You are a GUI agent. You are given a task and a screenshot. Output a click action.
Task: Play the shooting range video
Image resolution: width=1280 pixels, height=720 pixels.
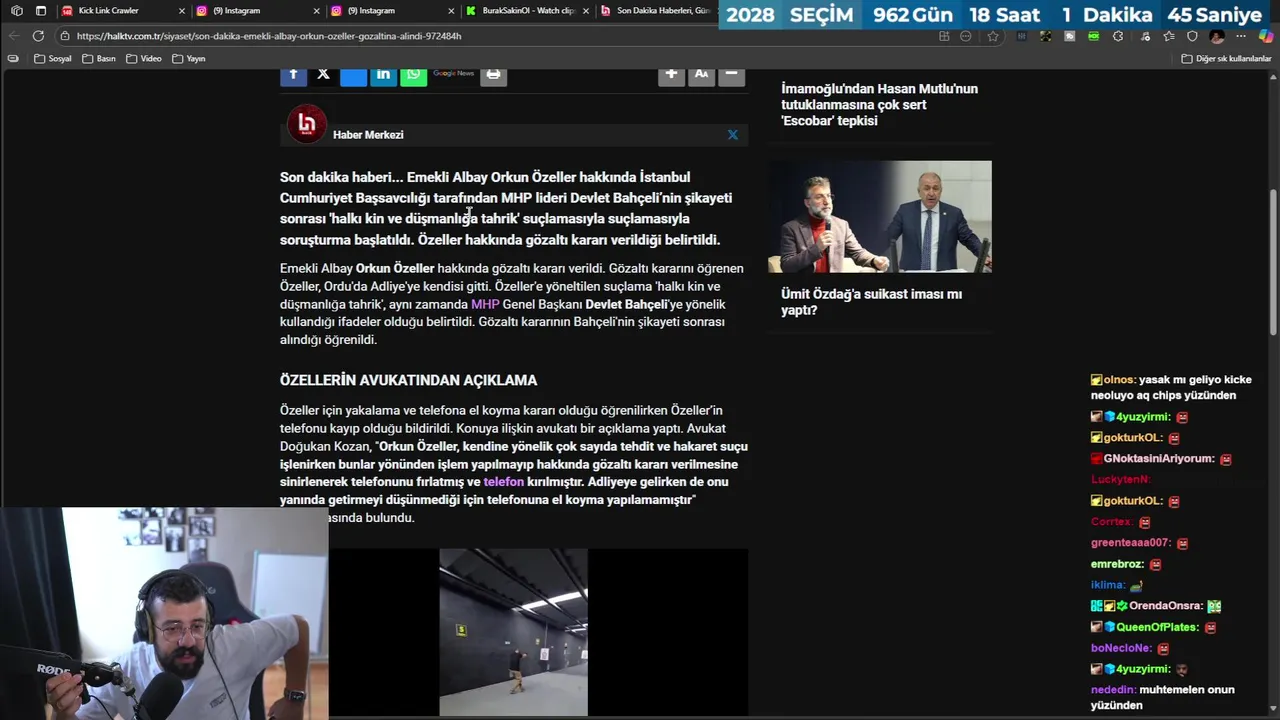(513, 632)
